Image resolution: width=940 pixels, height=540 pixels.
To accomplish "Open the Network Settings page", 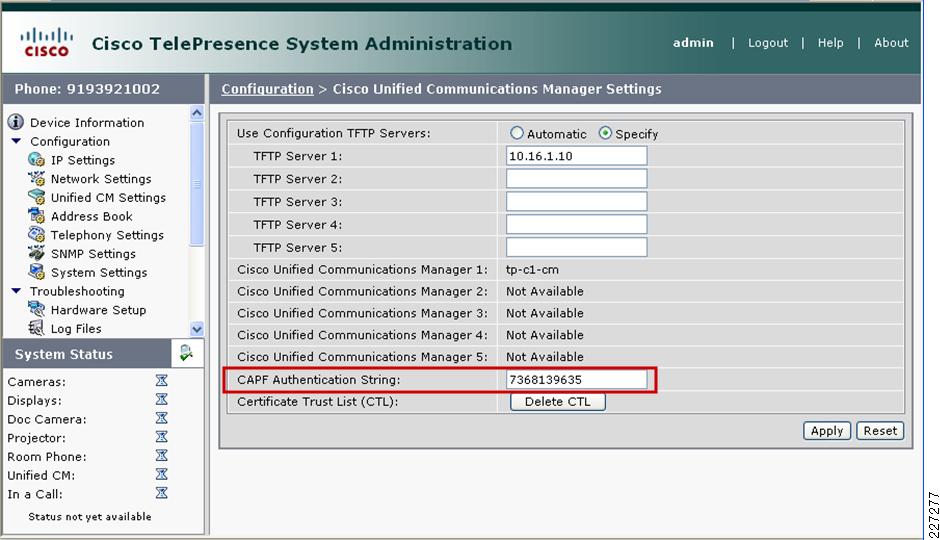I will click(101, 179).
